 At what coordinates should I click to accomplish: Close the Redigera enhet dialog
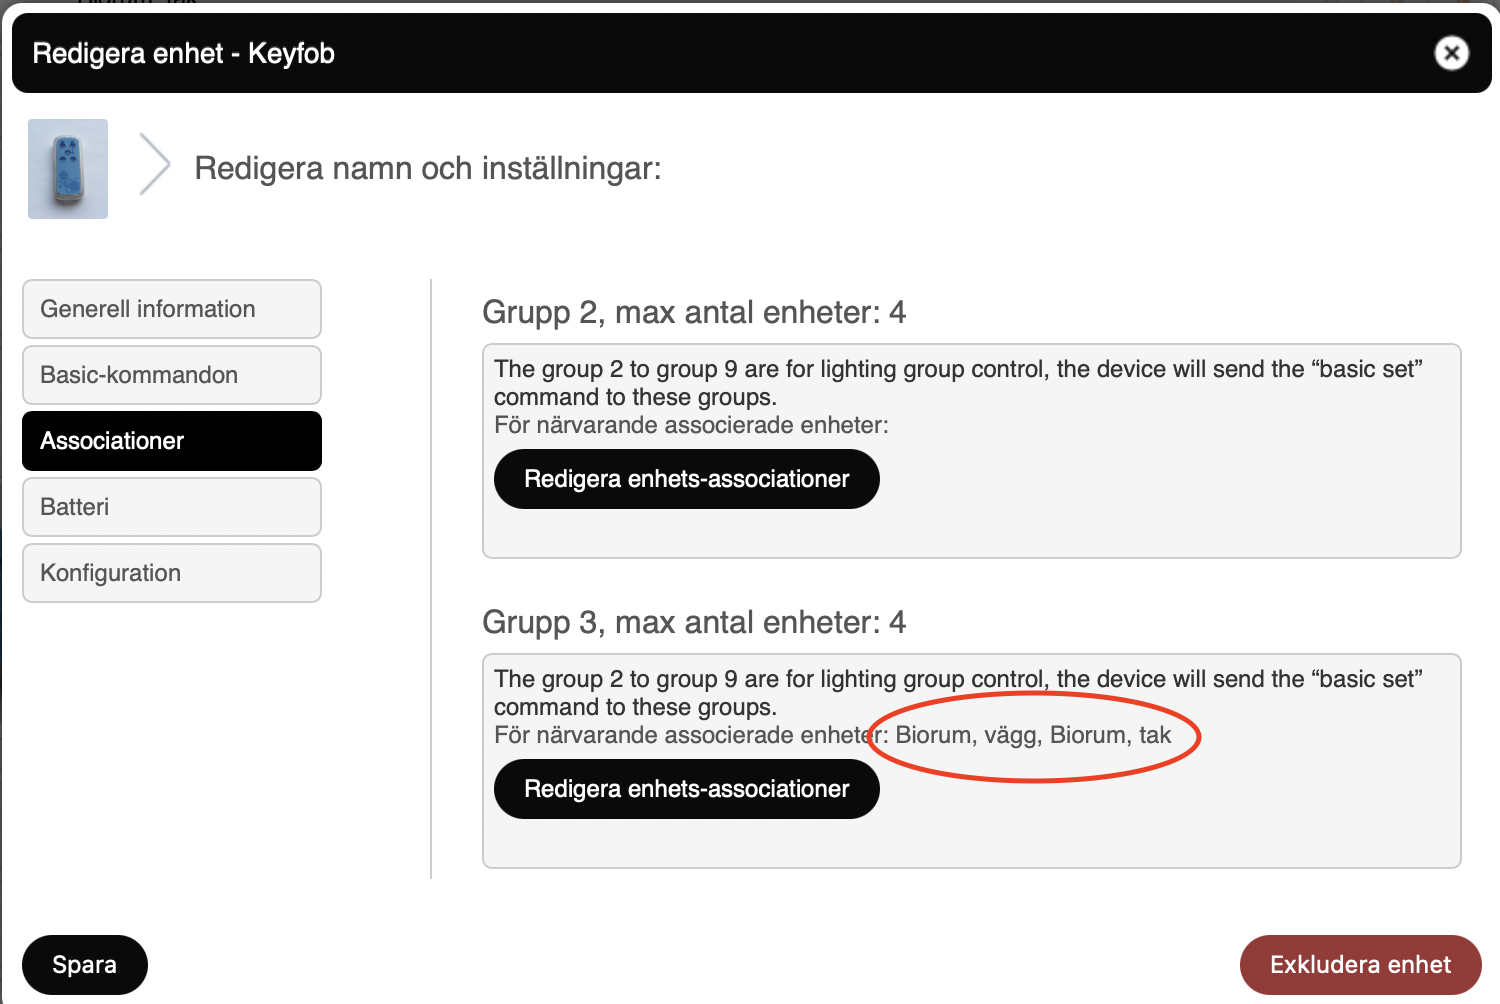(x=1451, y=53)
